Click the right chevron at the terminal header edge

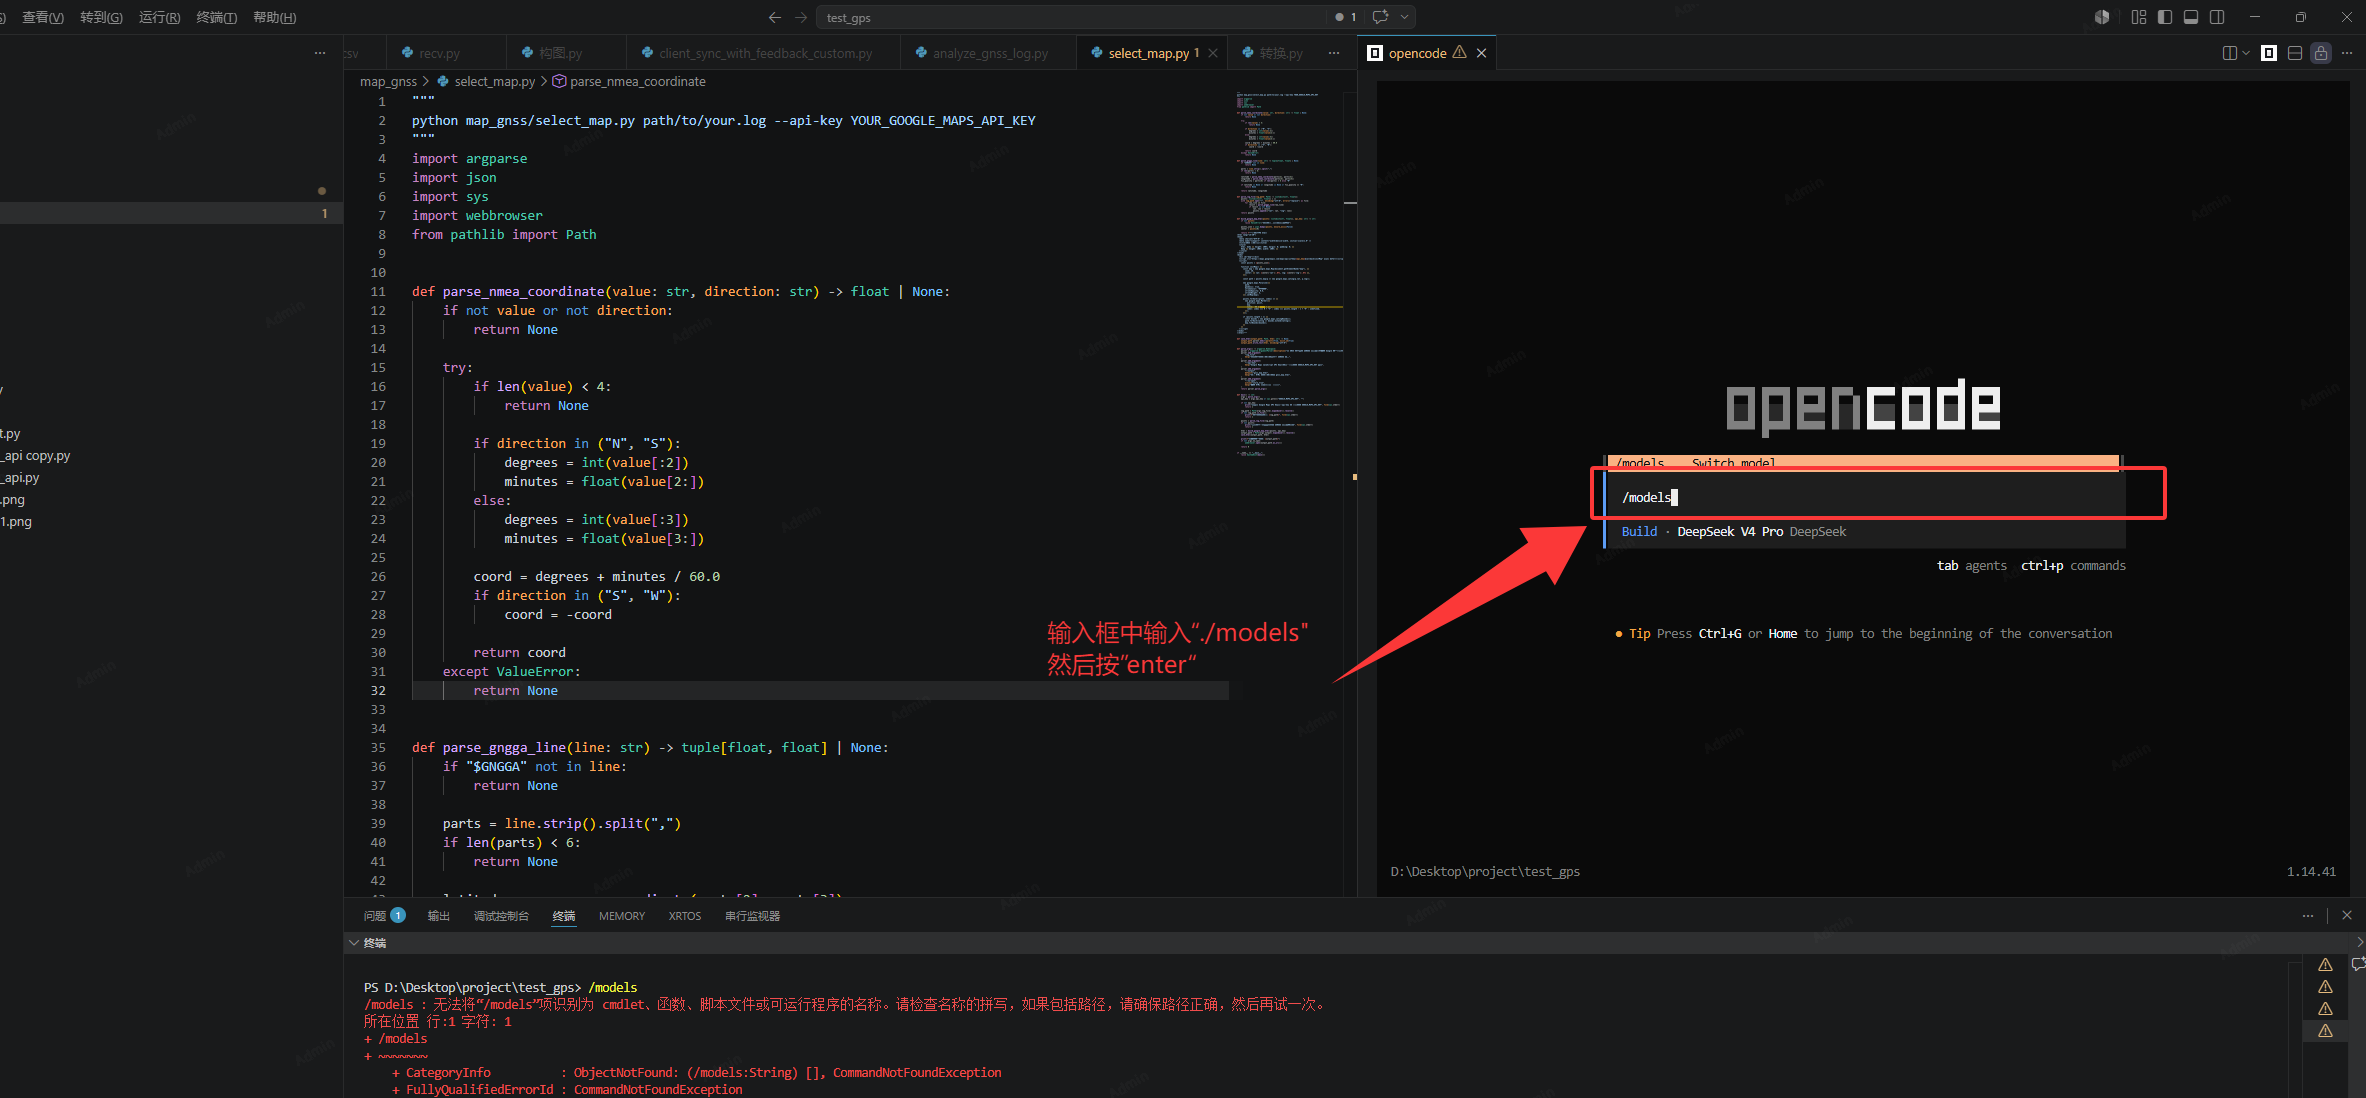pos(2360,942)
